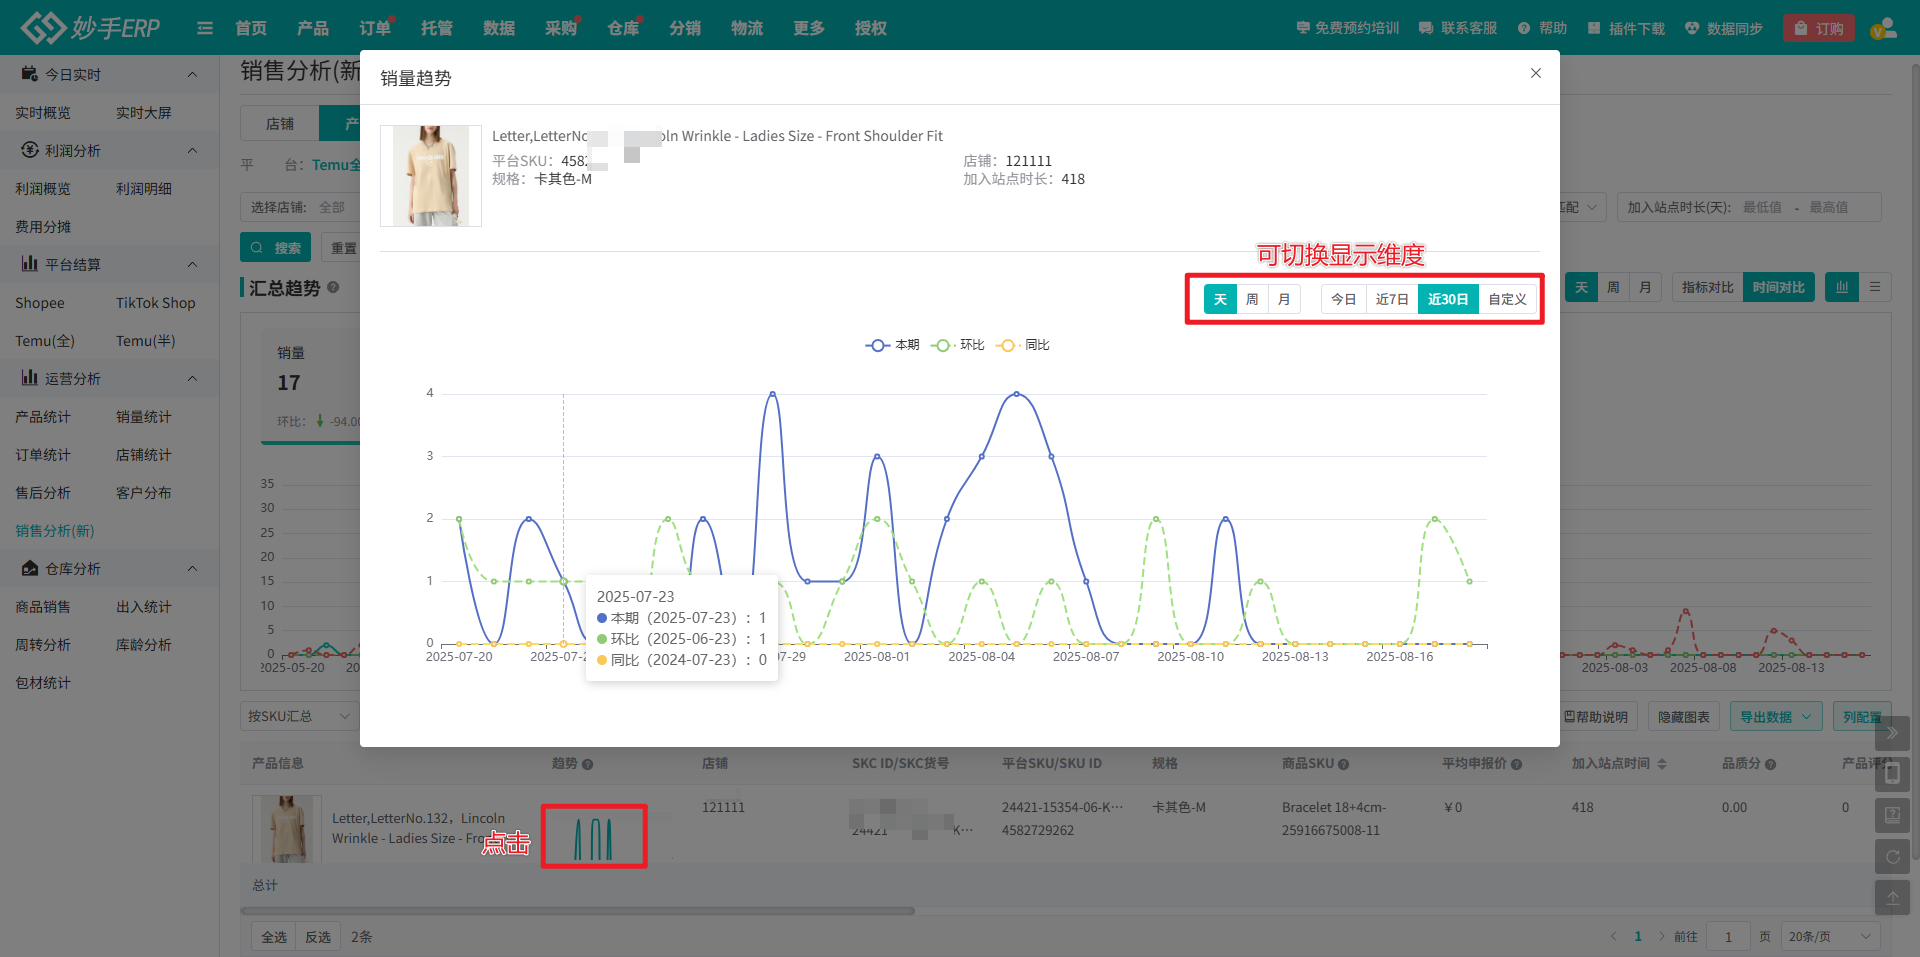Click the scroll-to-top floating icon
Screen dimensions: 1920x957
pos(1892,898)
